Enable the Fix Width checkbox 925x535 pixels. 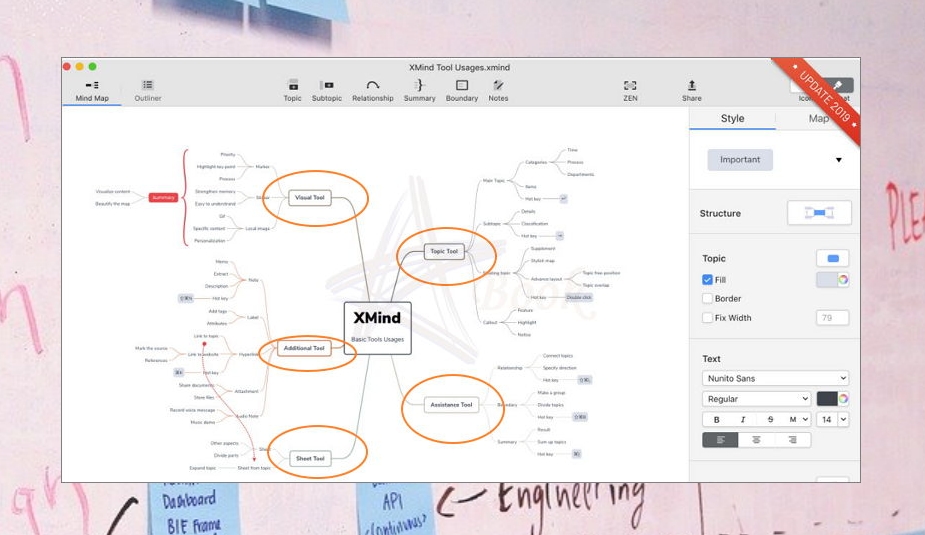[x=707, y=317]
